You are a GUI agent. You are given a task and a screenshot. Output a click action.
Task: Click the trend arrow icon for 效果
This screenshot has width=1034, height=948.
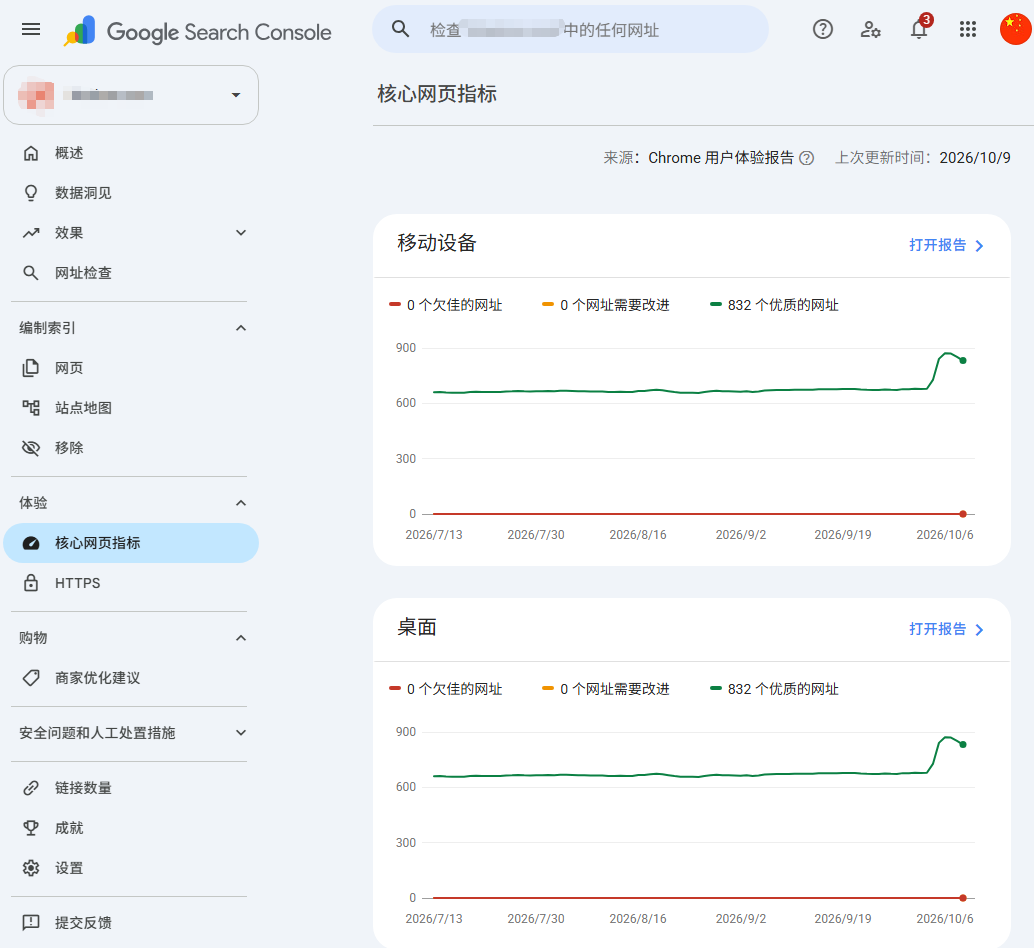(x=31, y=233)
